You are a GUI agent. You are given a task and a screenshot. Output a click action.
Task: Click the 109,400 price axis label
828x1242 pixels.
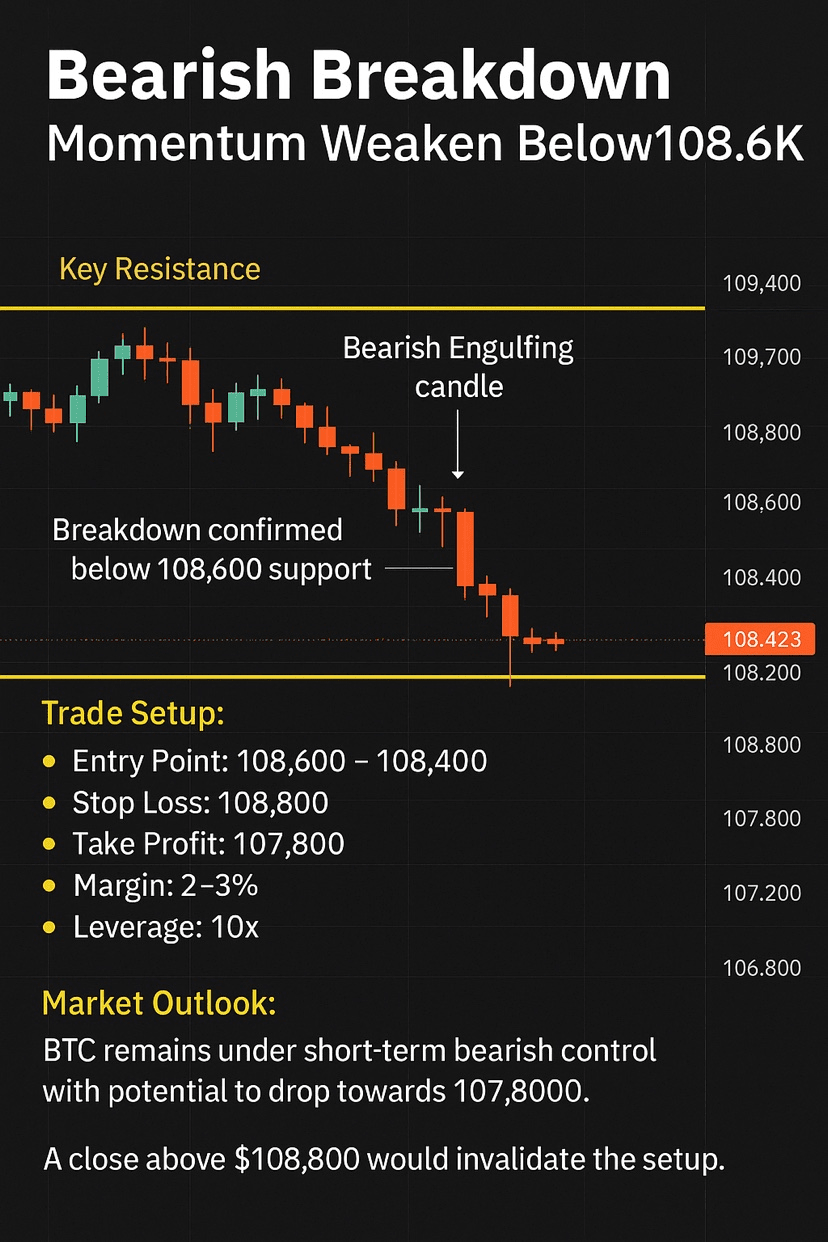point(761,284)
